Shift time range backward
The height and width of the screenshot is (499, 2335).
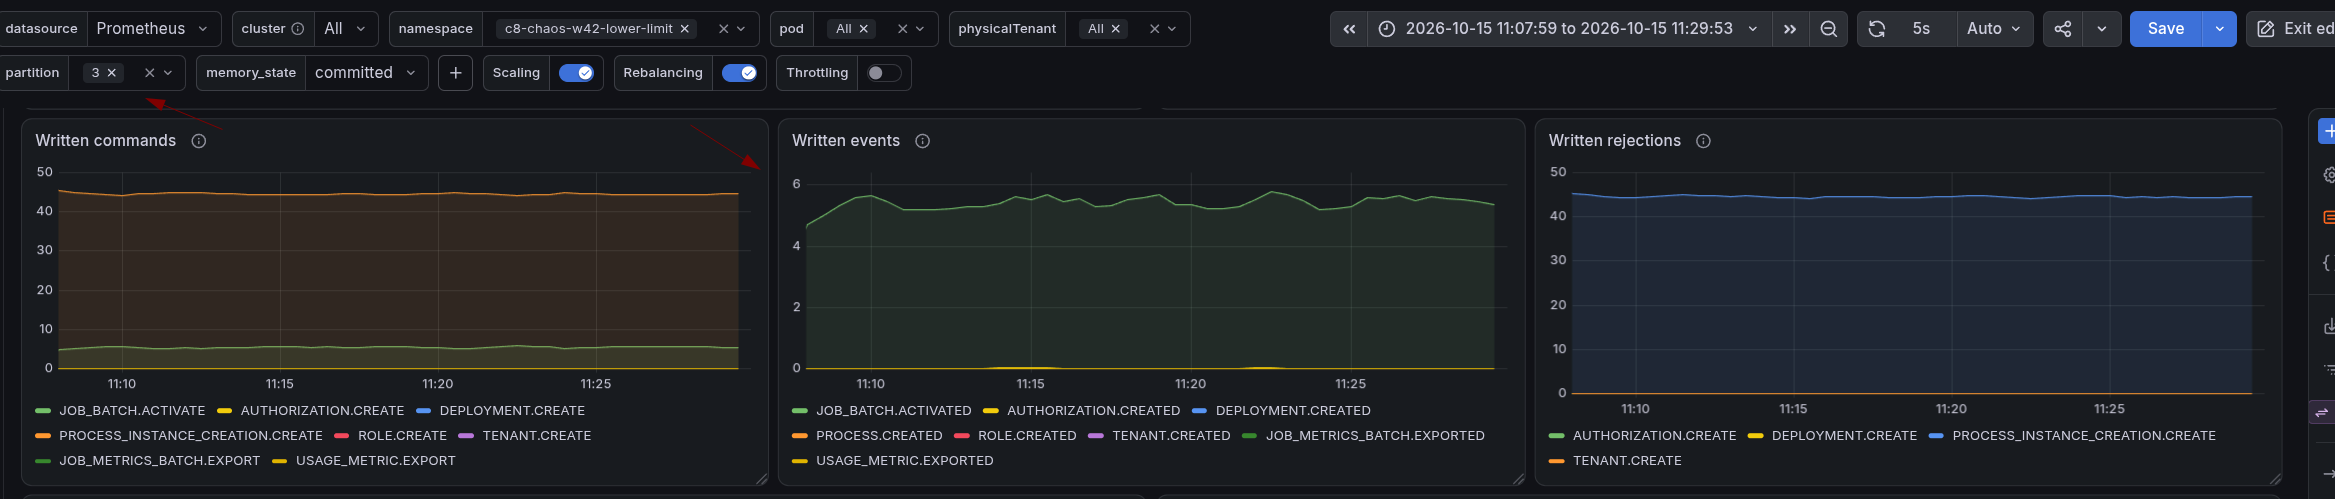(x=1349, y=29)
